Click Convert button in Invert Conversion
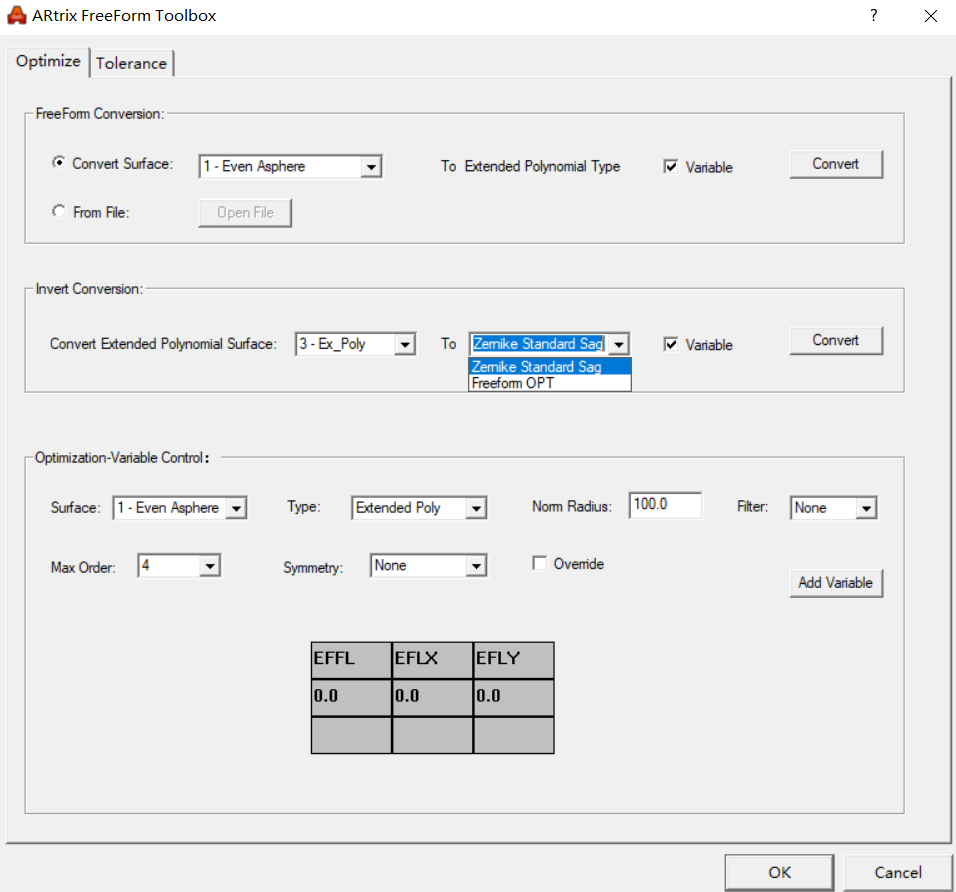The height and width of the screenshot is (892, 956). tap(835, 340)
